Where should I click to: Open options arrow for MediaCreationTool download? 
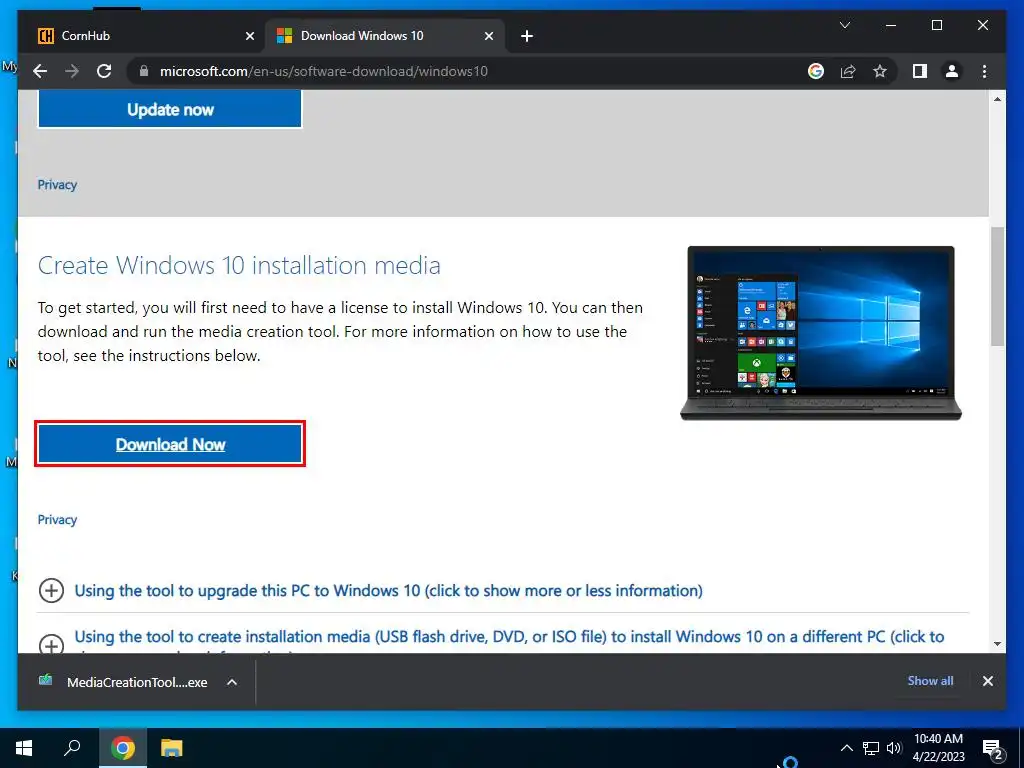[232, 682]
